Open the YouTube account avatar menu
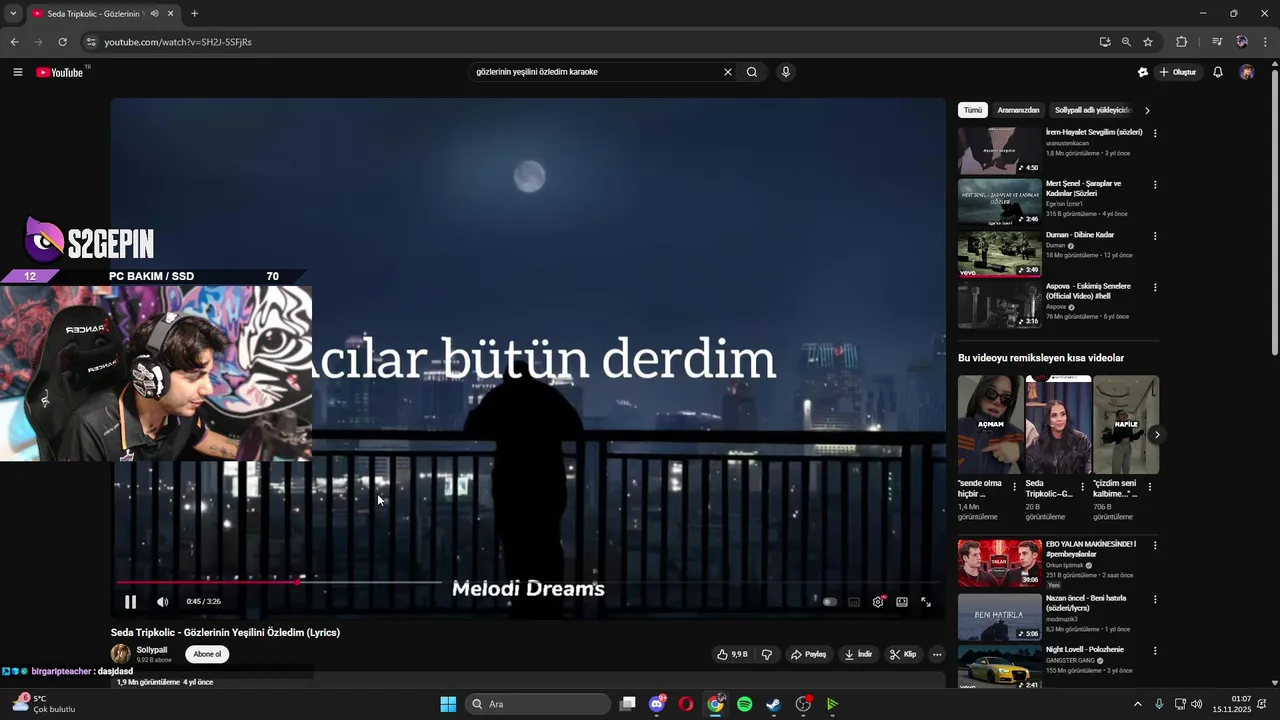Viewport: 1280px width, 720px height. (x=1246, y=72)
